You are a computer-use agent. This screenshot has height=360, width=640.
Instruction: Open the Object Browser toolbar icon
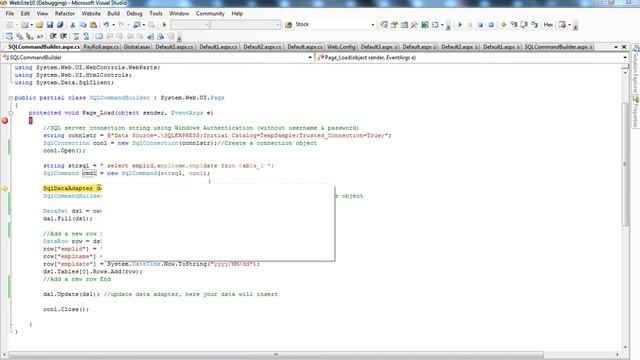pyautogui.click(x=404, y=25)
